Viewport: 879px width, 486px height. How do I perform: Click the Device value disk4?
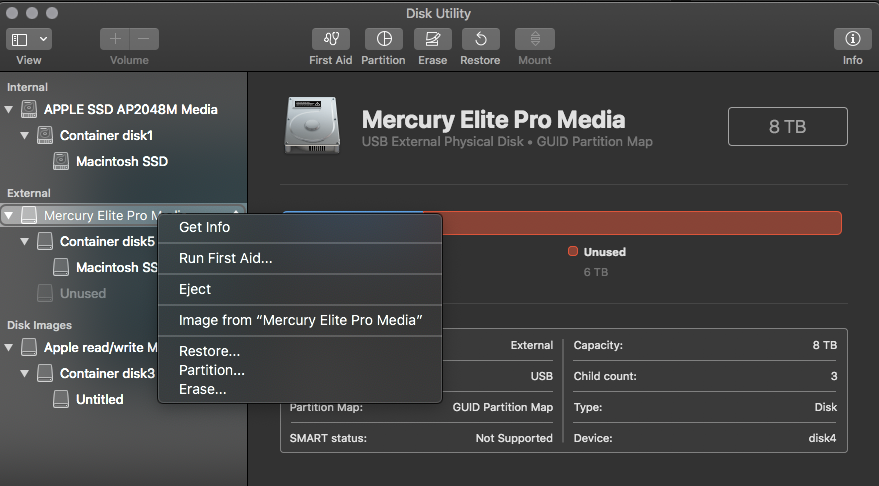coord(822,438)
